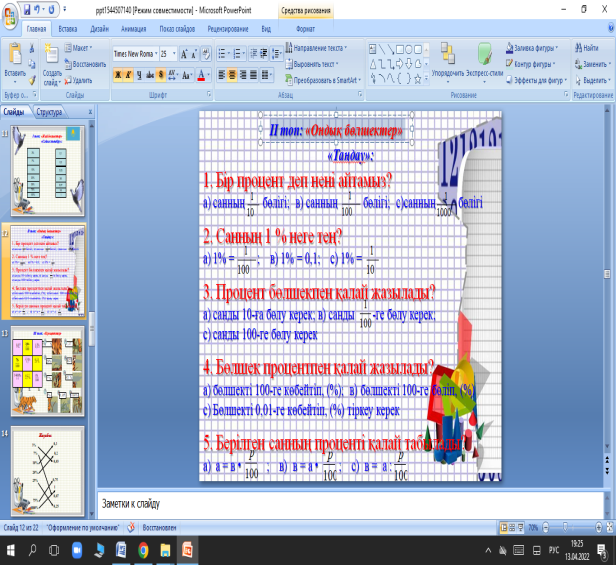616x565 pixels.
Task: Select the slide 14 thumbnail
Action: tap(48, 471)
